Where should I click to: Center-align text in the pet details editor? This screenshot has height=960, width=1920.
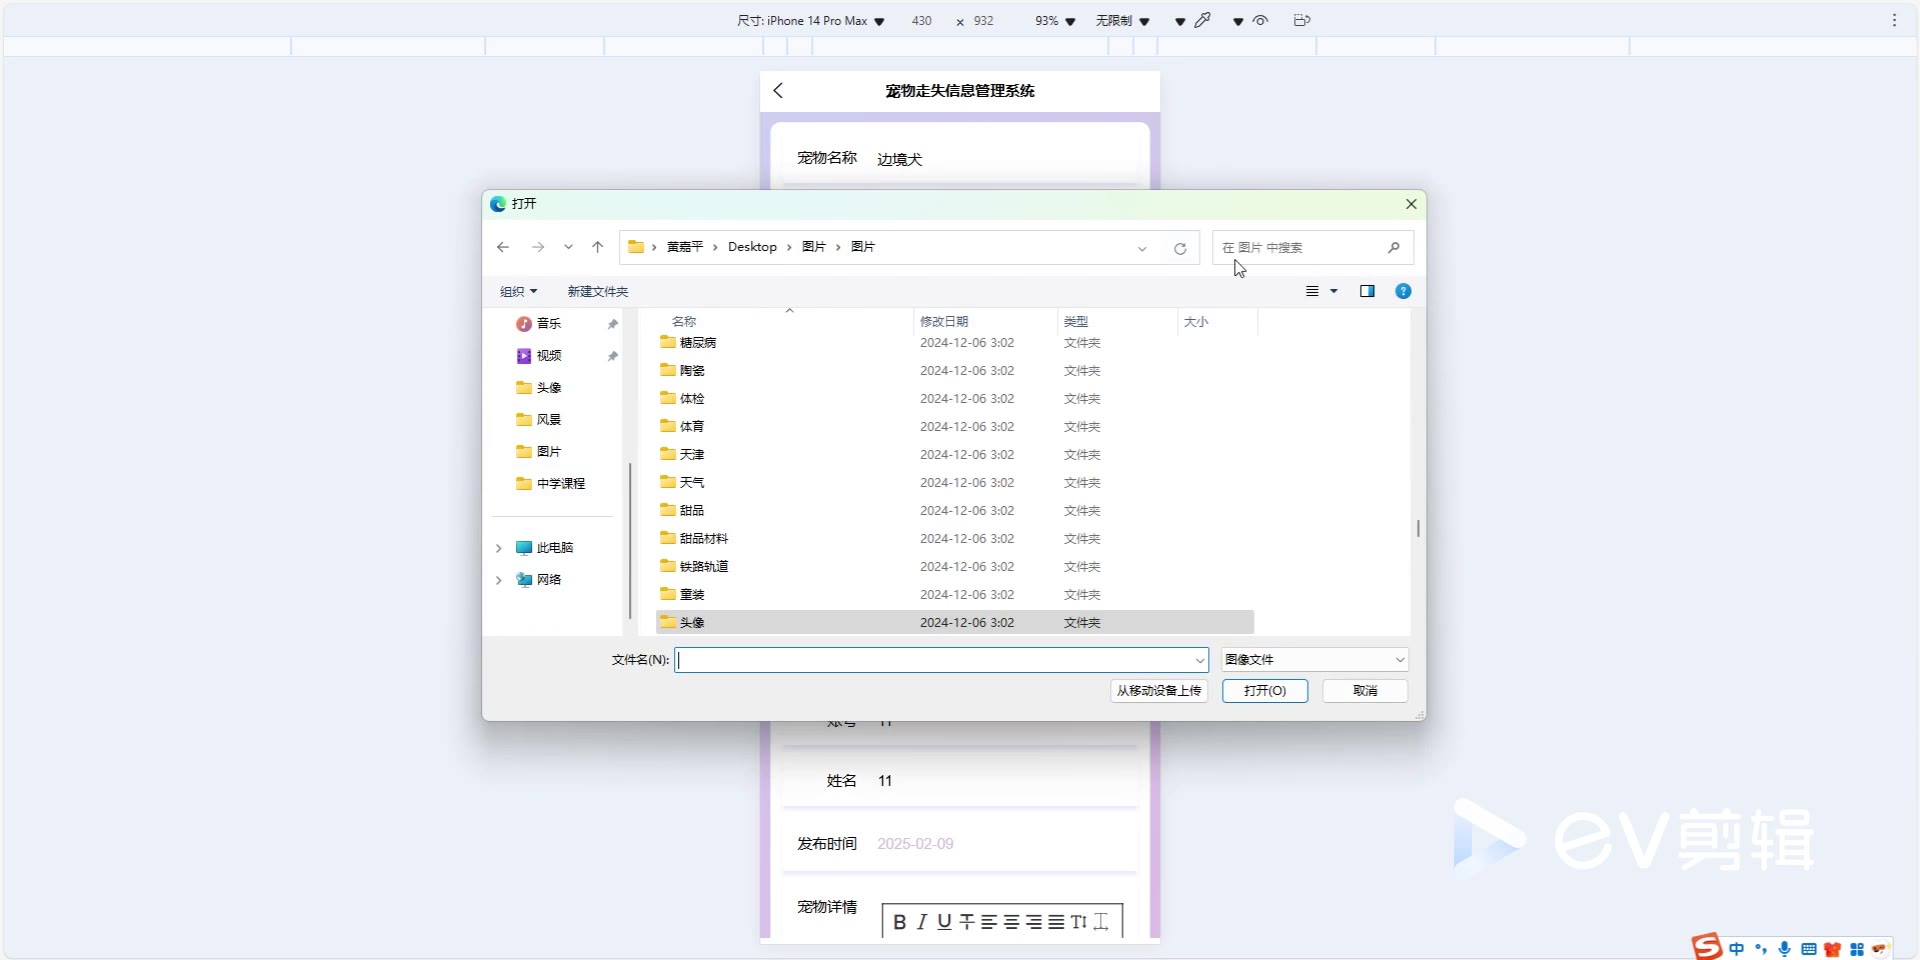pyautogui.click(x=1011, y=922)
